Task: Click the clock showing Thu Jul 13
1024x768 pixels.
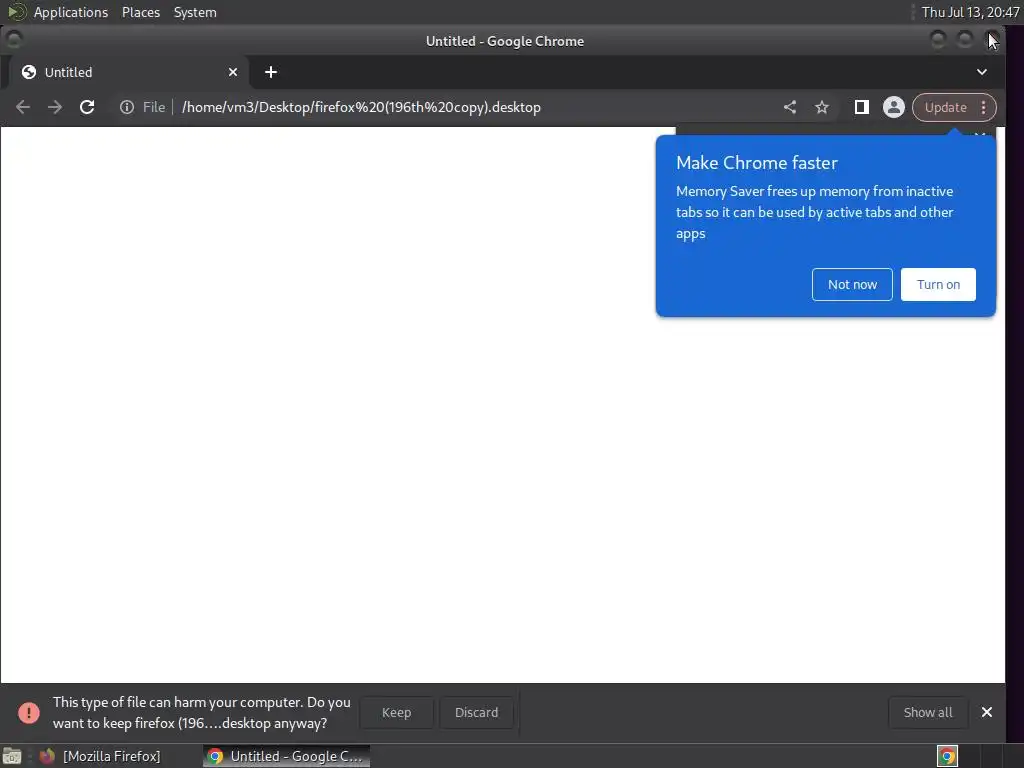Action: [x=970, y=12]
